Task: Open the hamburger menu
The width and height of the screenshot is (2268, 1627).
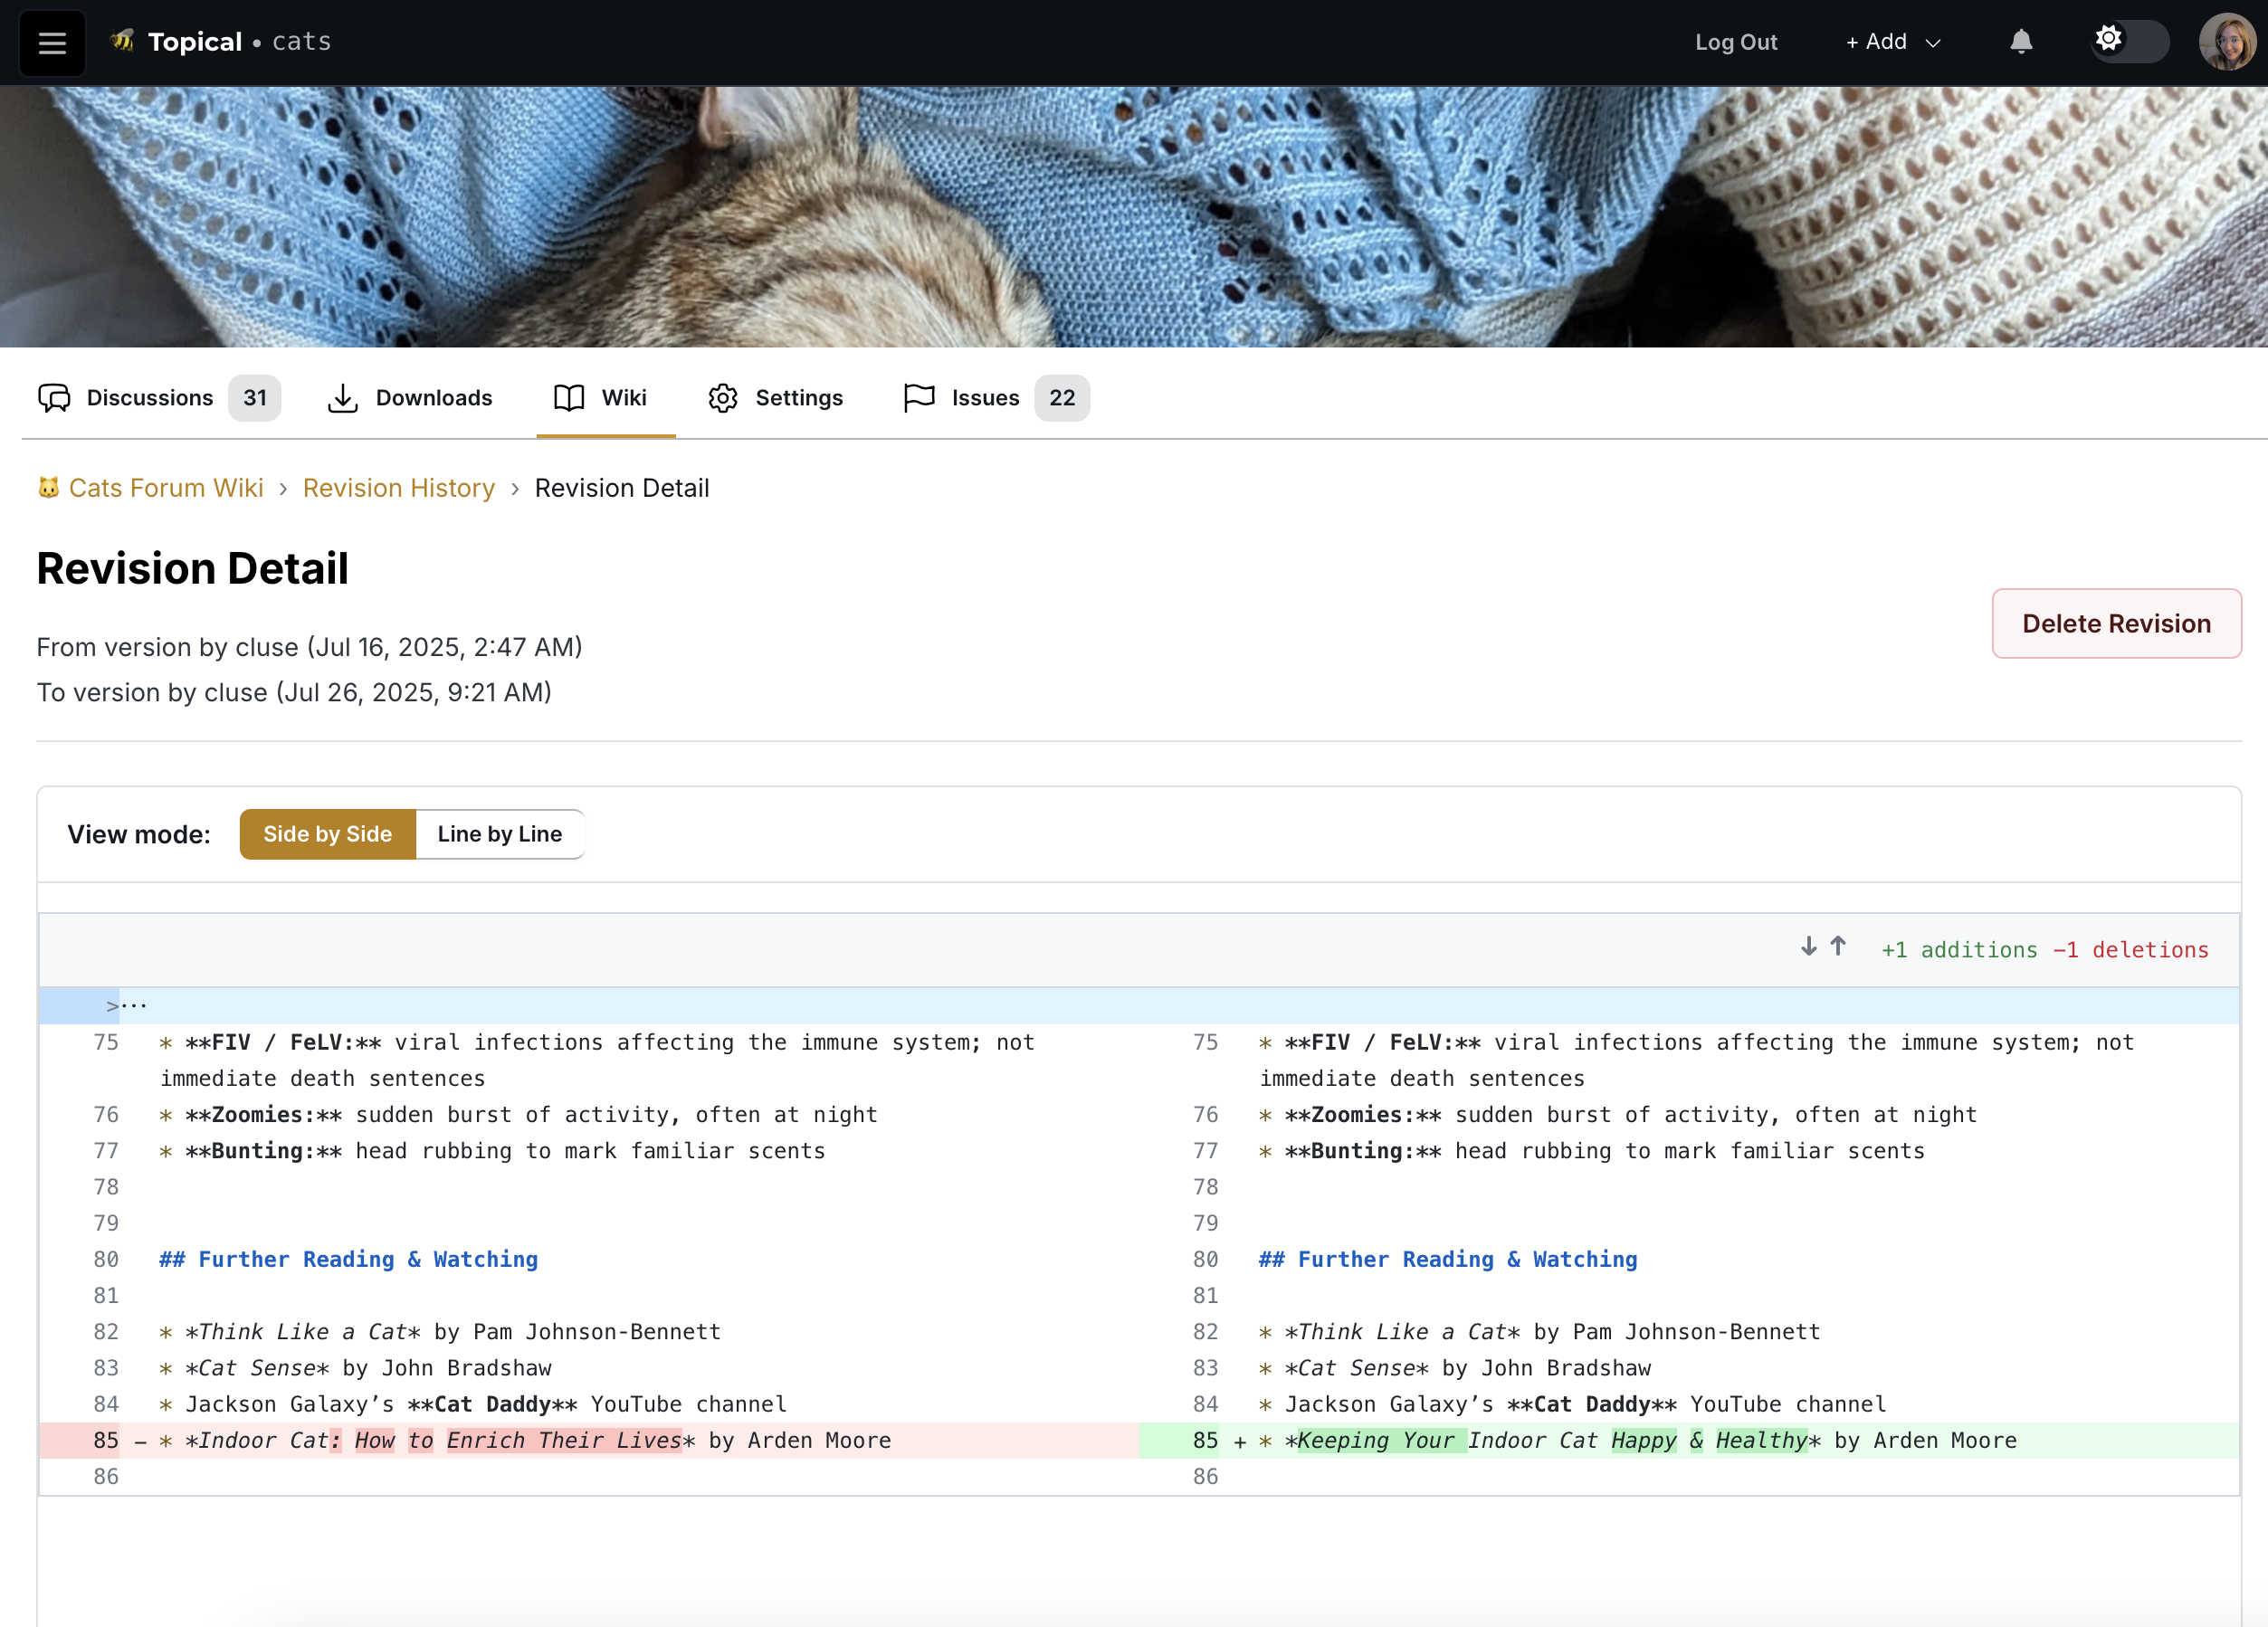Action: pyautogui.click(x=52, y=42)
